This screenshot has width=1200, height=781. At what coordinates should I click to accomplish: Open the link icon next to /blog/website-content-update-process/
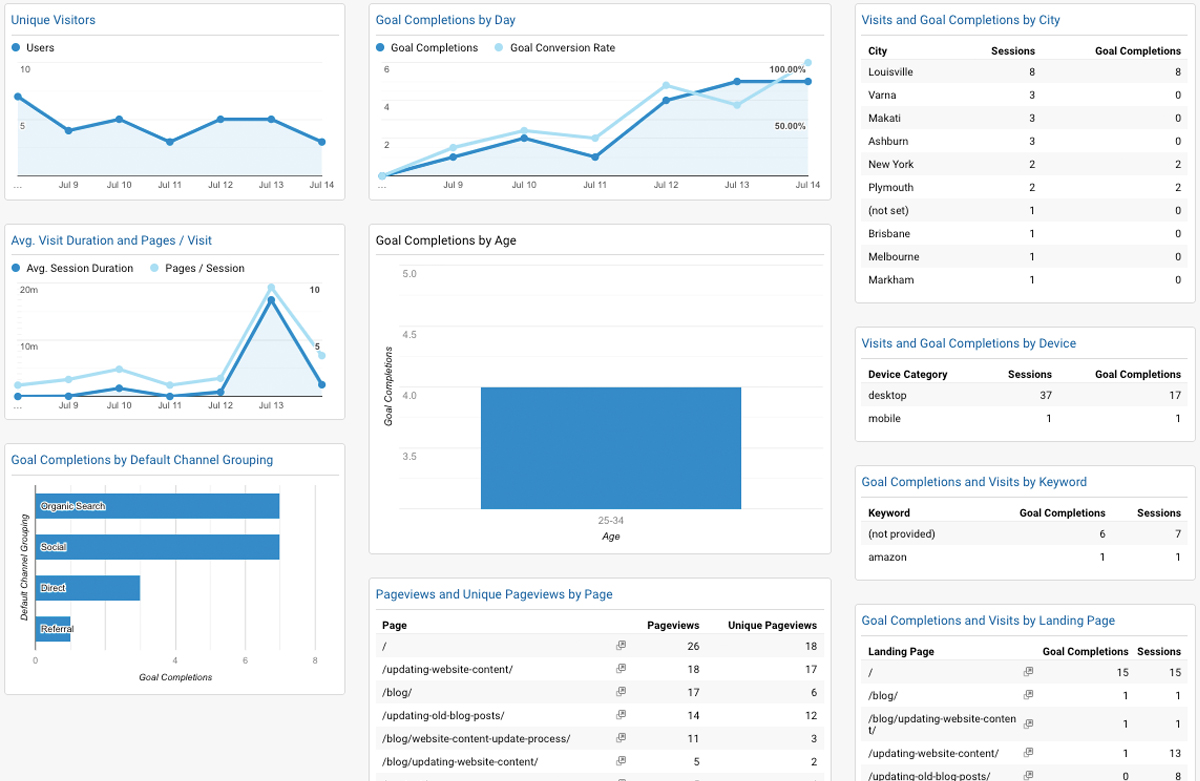pyautogui.click(x=621, y=738)
